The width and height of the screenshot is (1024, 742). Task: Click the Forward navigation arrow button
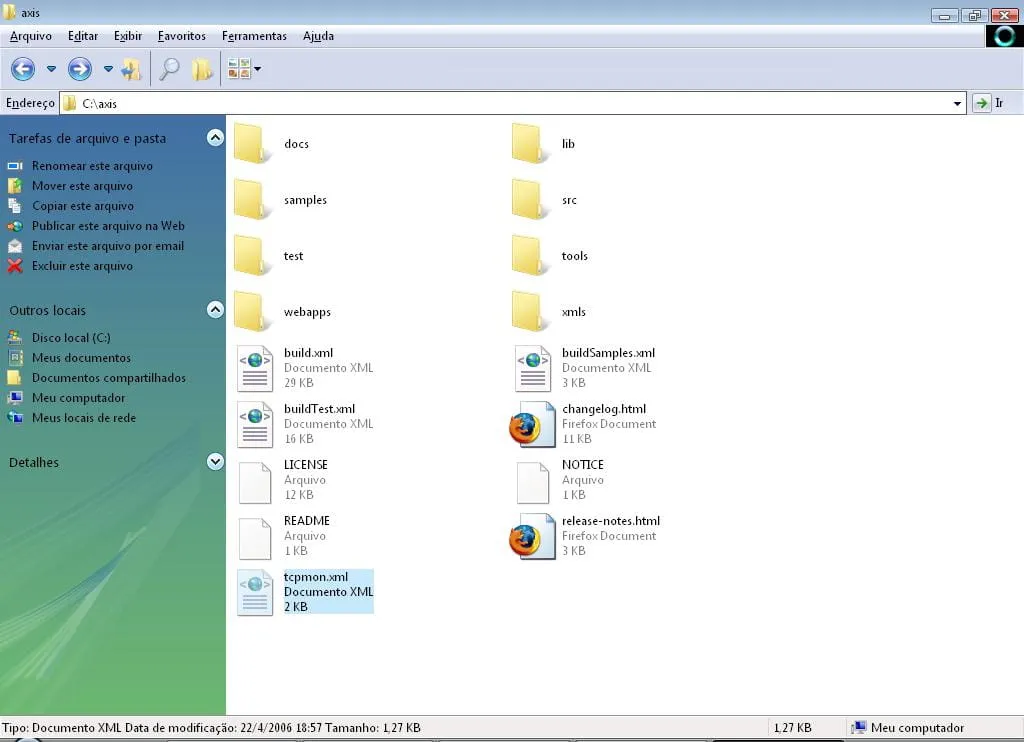click(x=80, y=69)
